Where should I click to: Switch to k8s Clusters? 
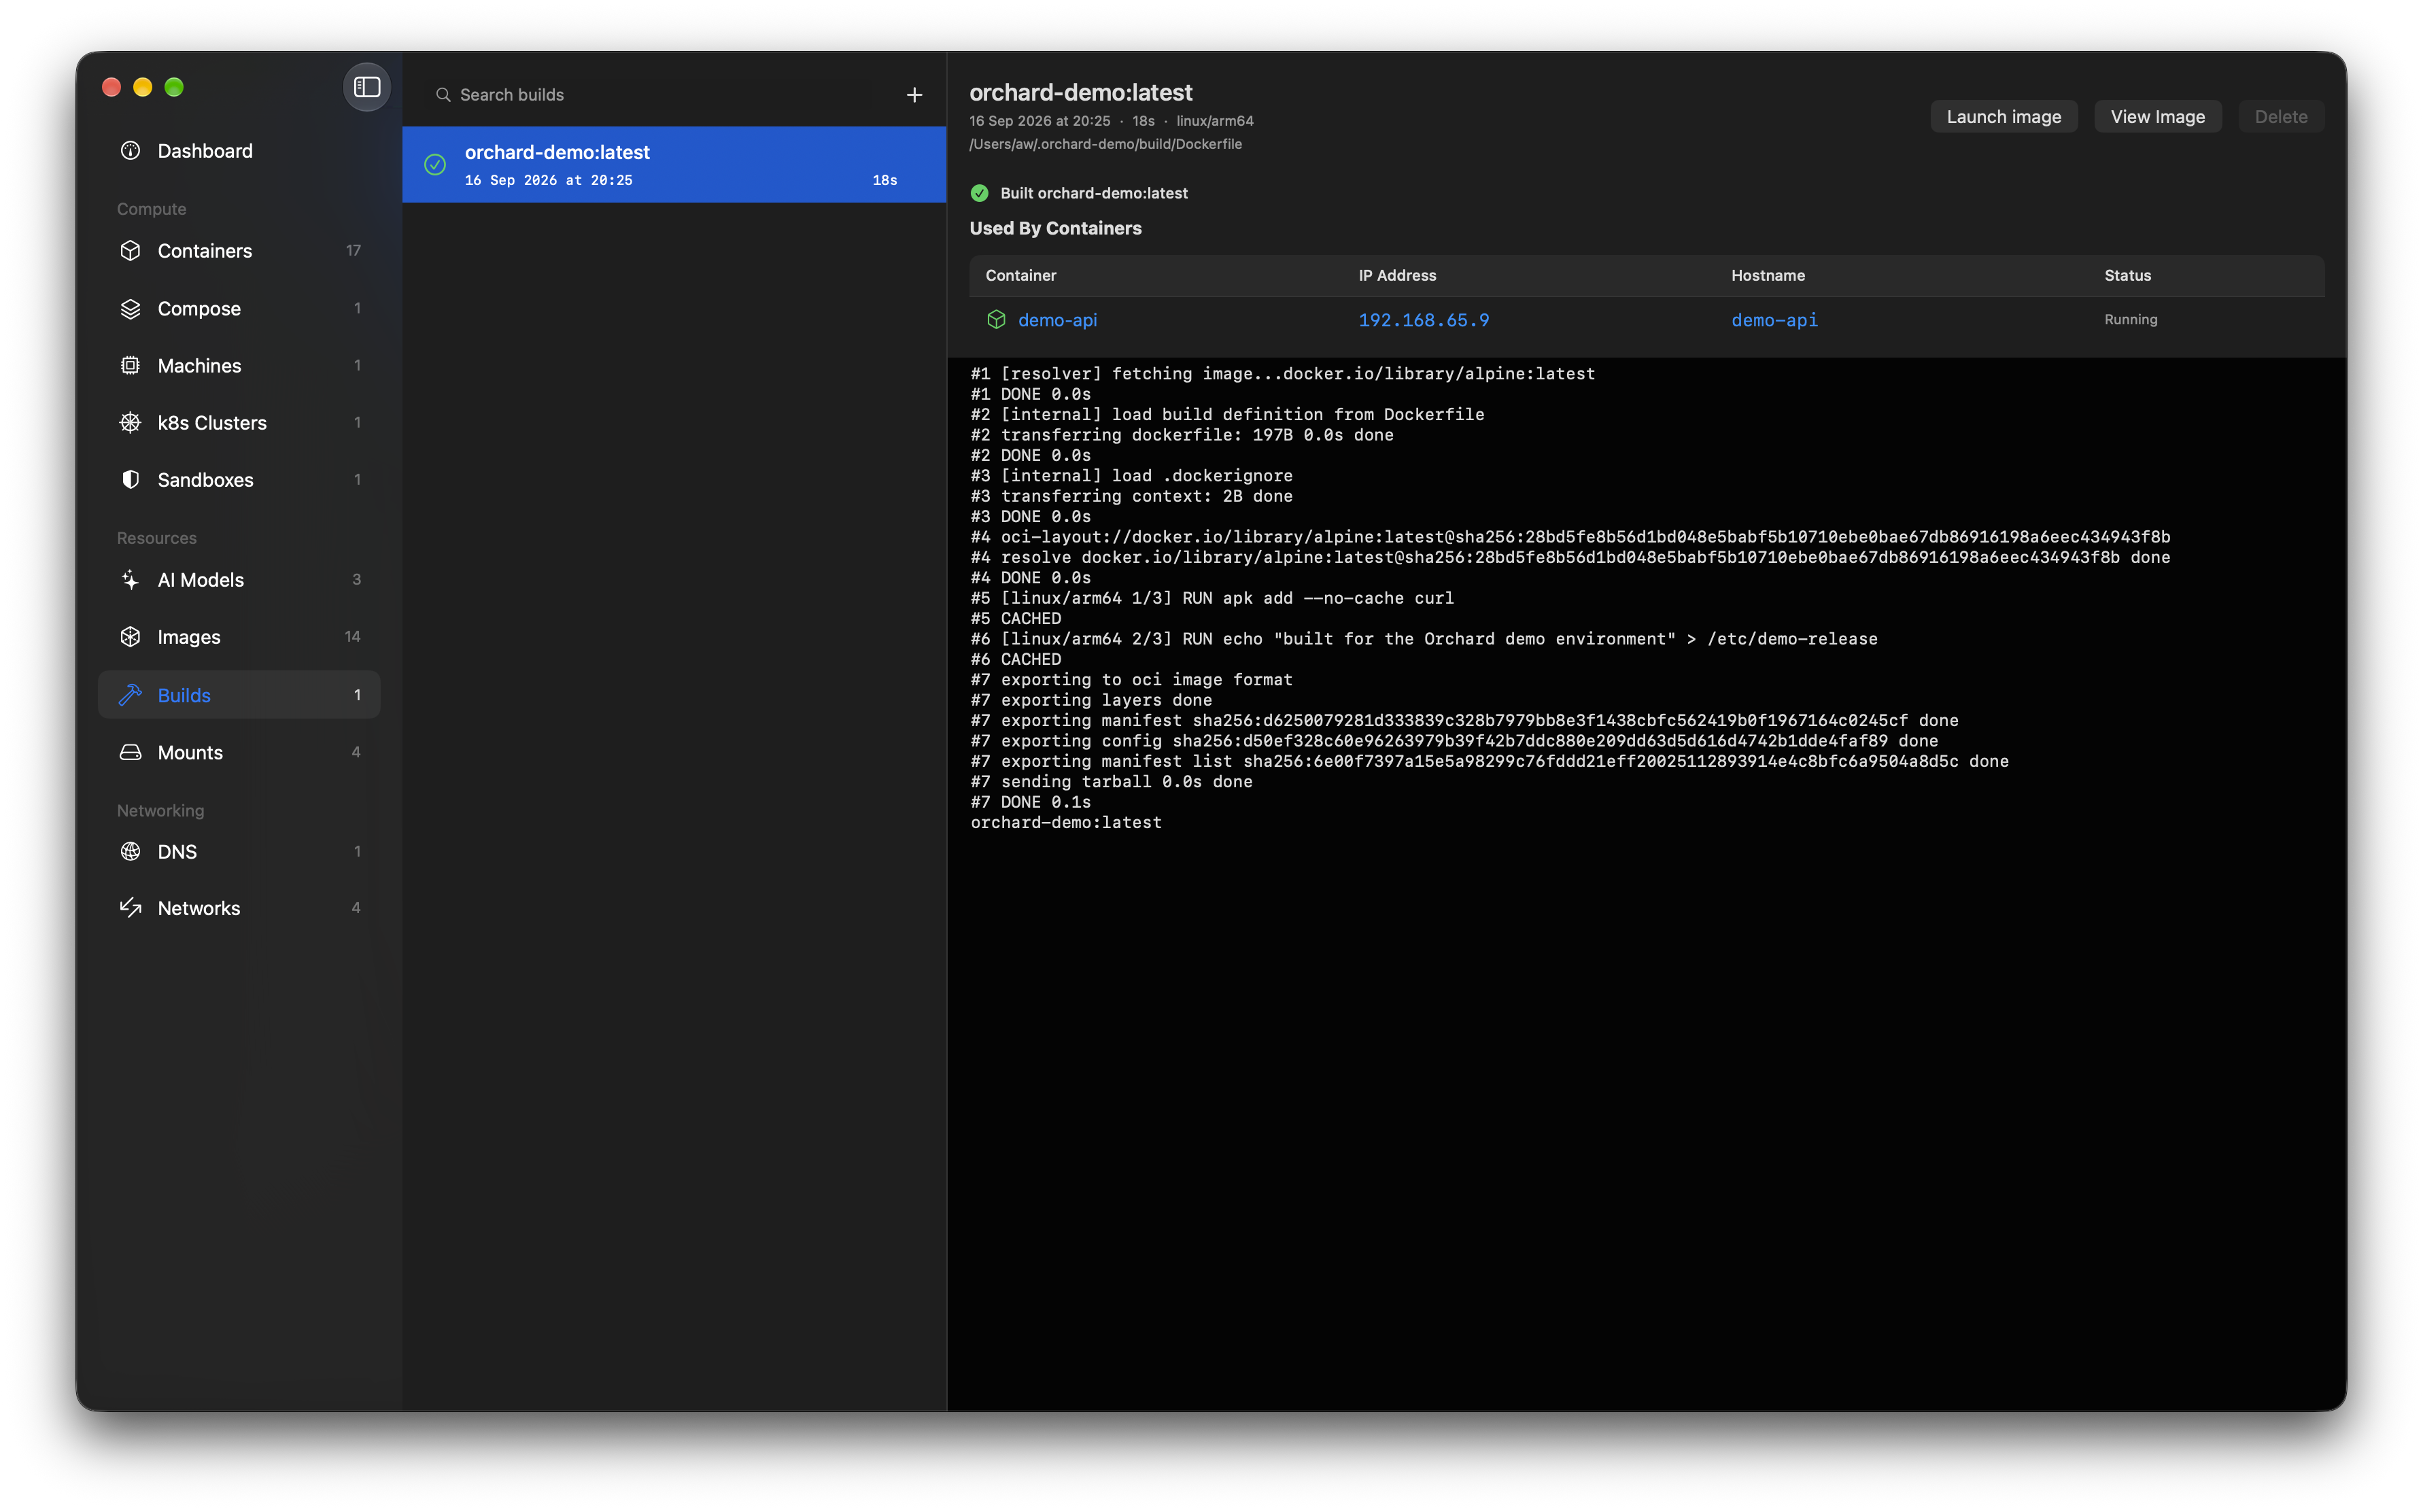click(x=239, y=422)
